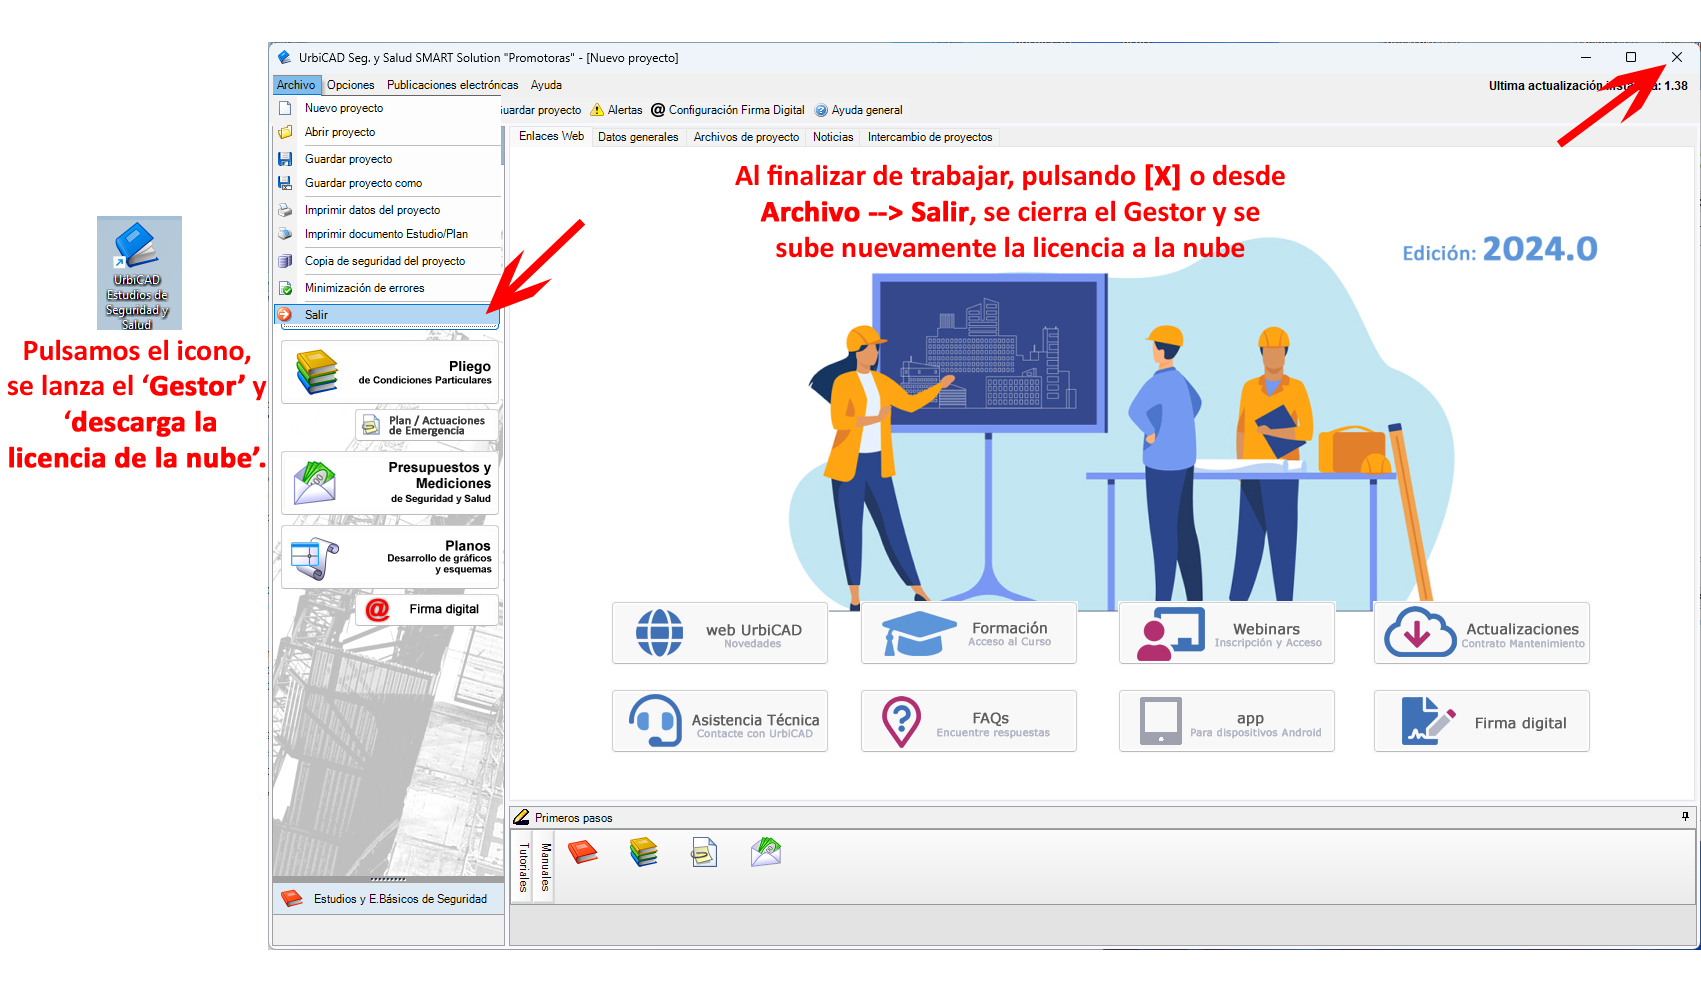This screenshot has height=992, width=1701.
Task: Click the printer icon for Imprimir datos
Action: click(x=285, y=210)
